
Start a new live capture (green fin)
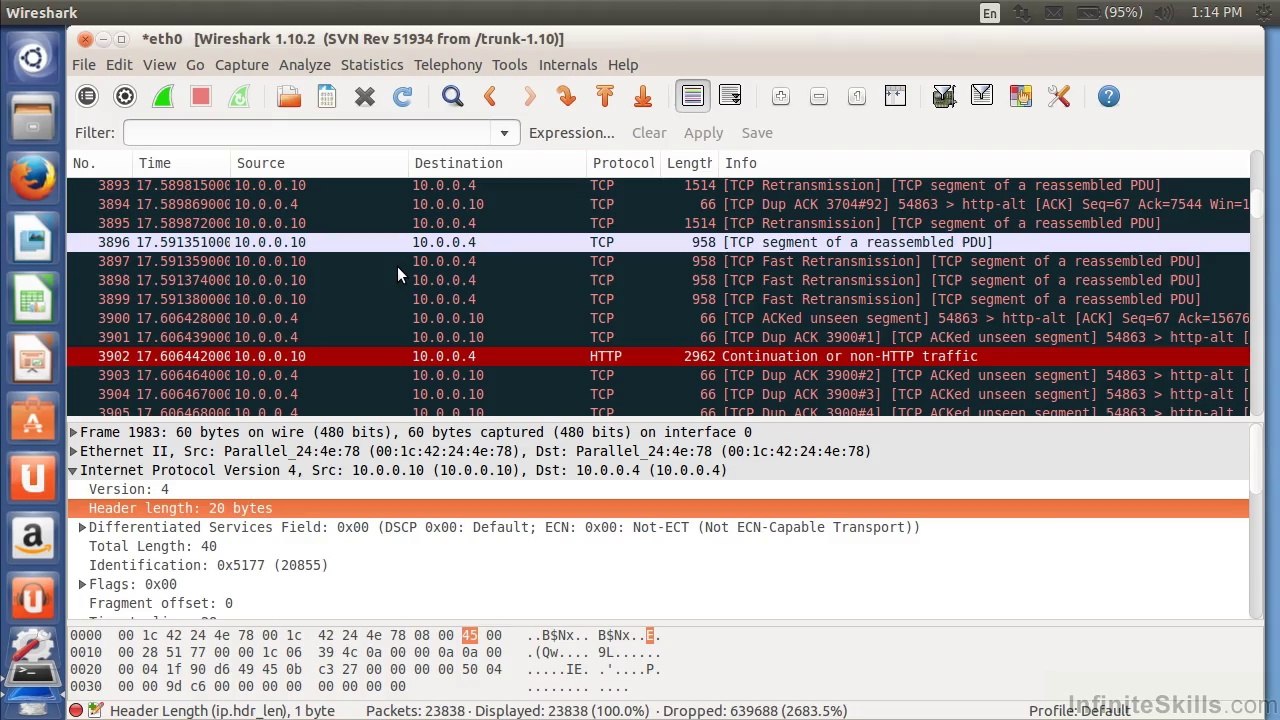pyautogui.click(x=163, y=96)
